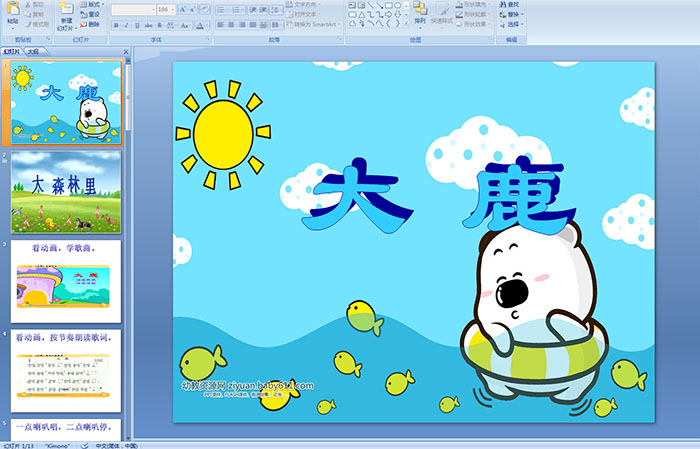Click the spell check status bar icon
The width and height of the screenshot is (700, 449).
point(85,444)
